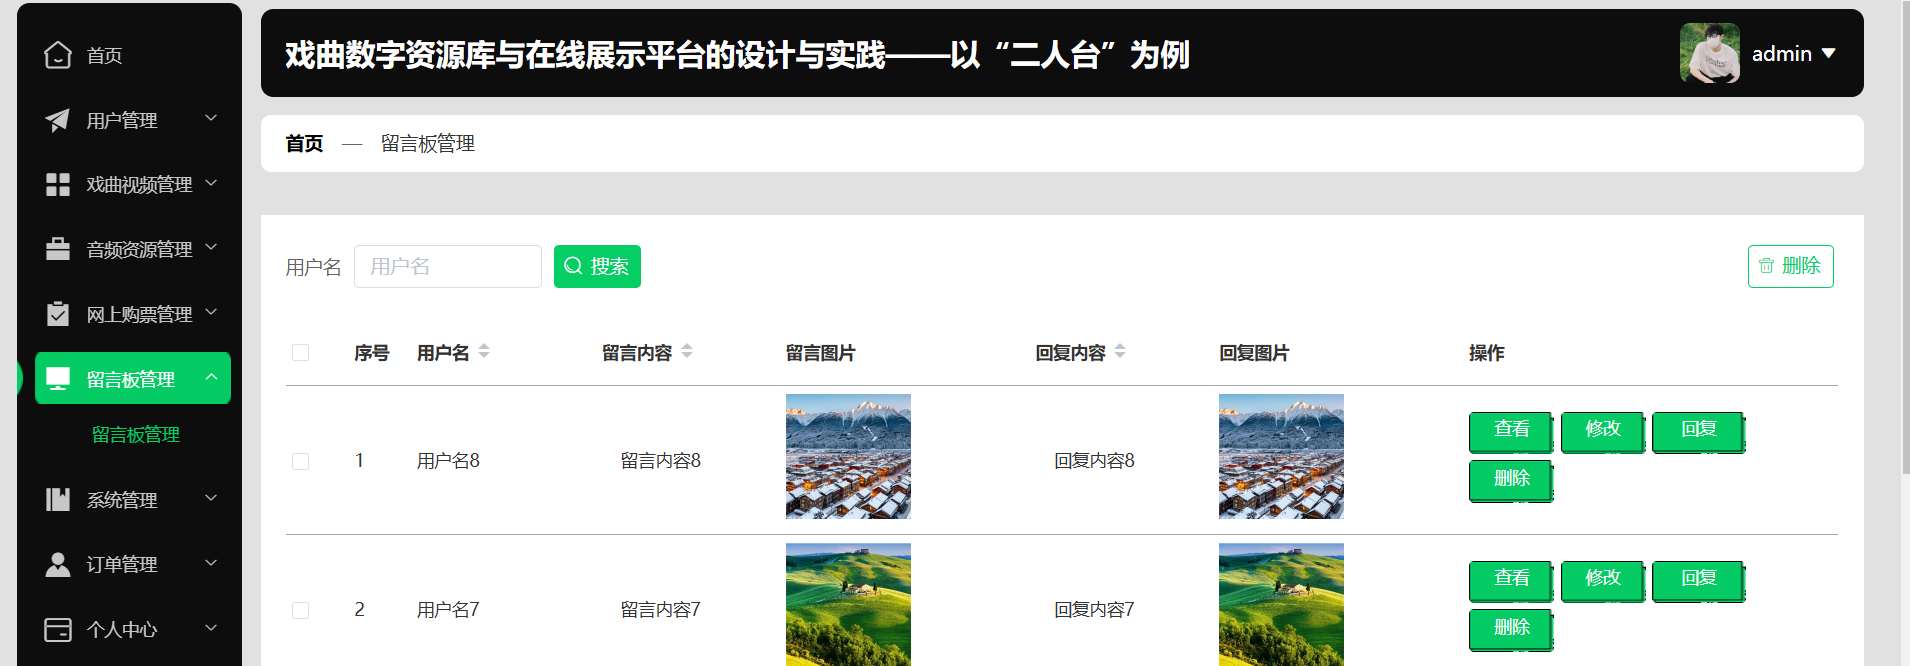Open the 留言图片 thumbnail for 用户名7
Screen dimensions: 1910x666
point(848,604)
